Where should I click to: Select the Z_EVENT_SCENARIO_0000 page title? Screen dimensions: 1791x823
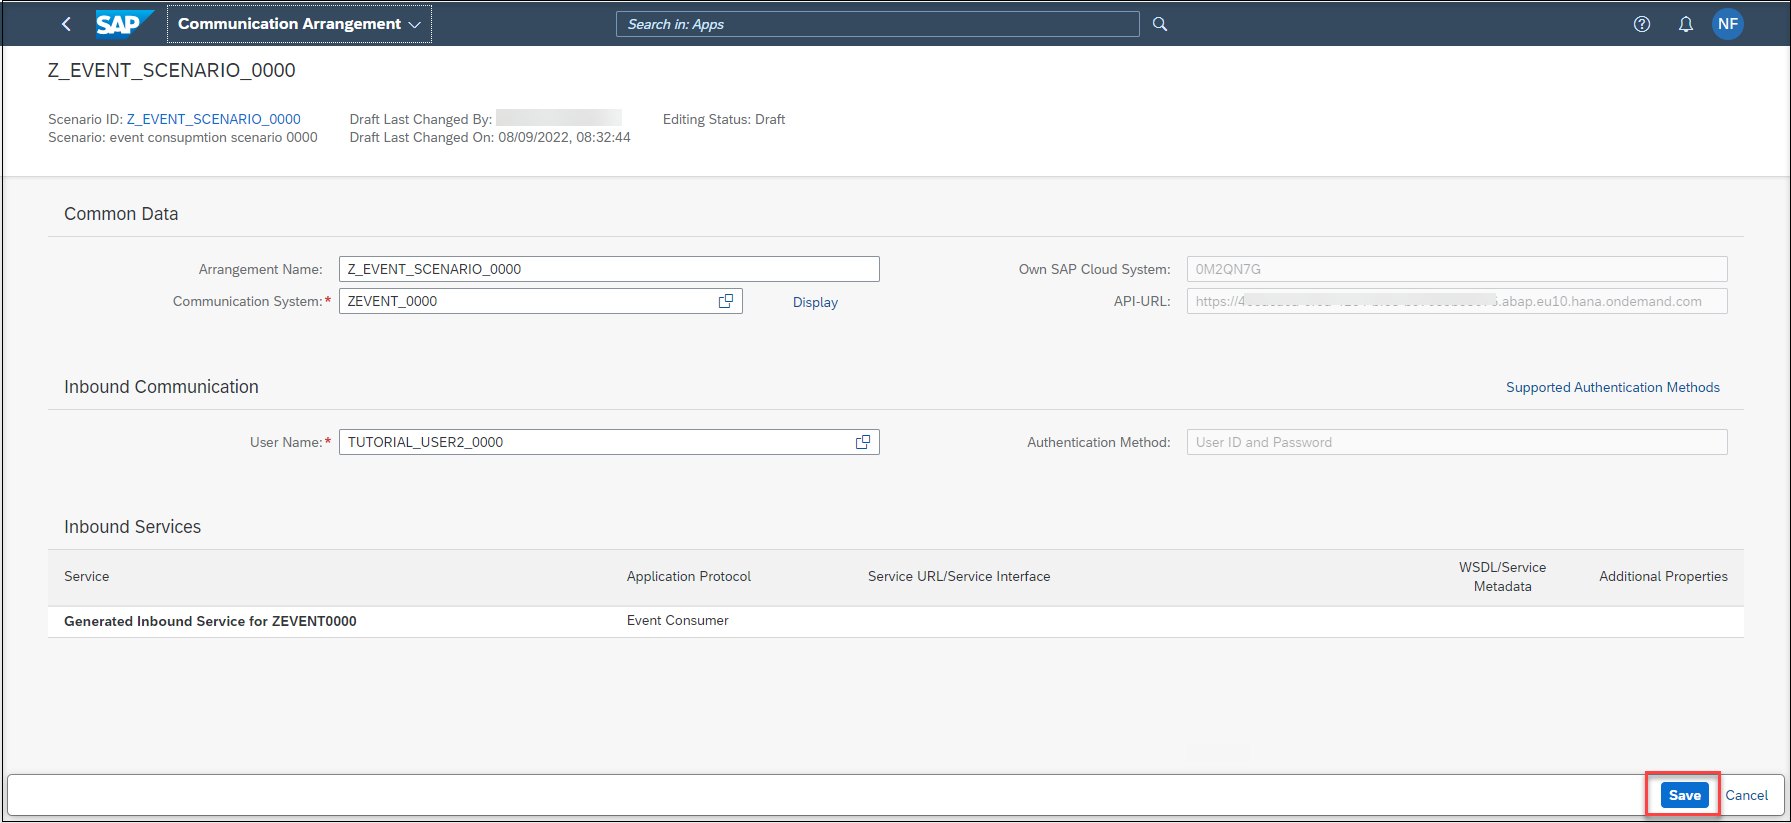pyautogui.click(x=172, y=70)
